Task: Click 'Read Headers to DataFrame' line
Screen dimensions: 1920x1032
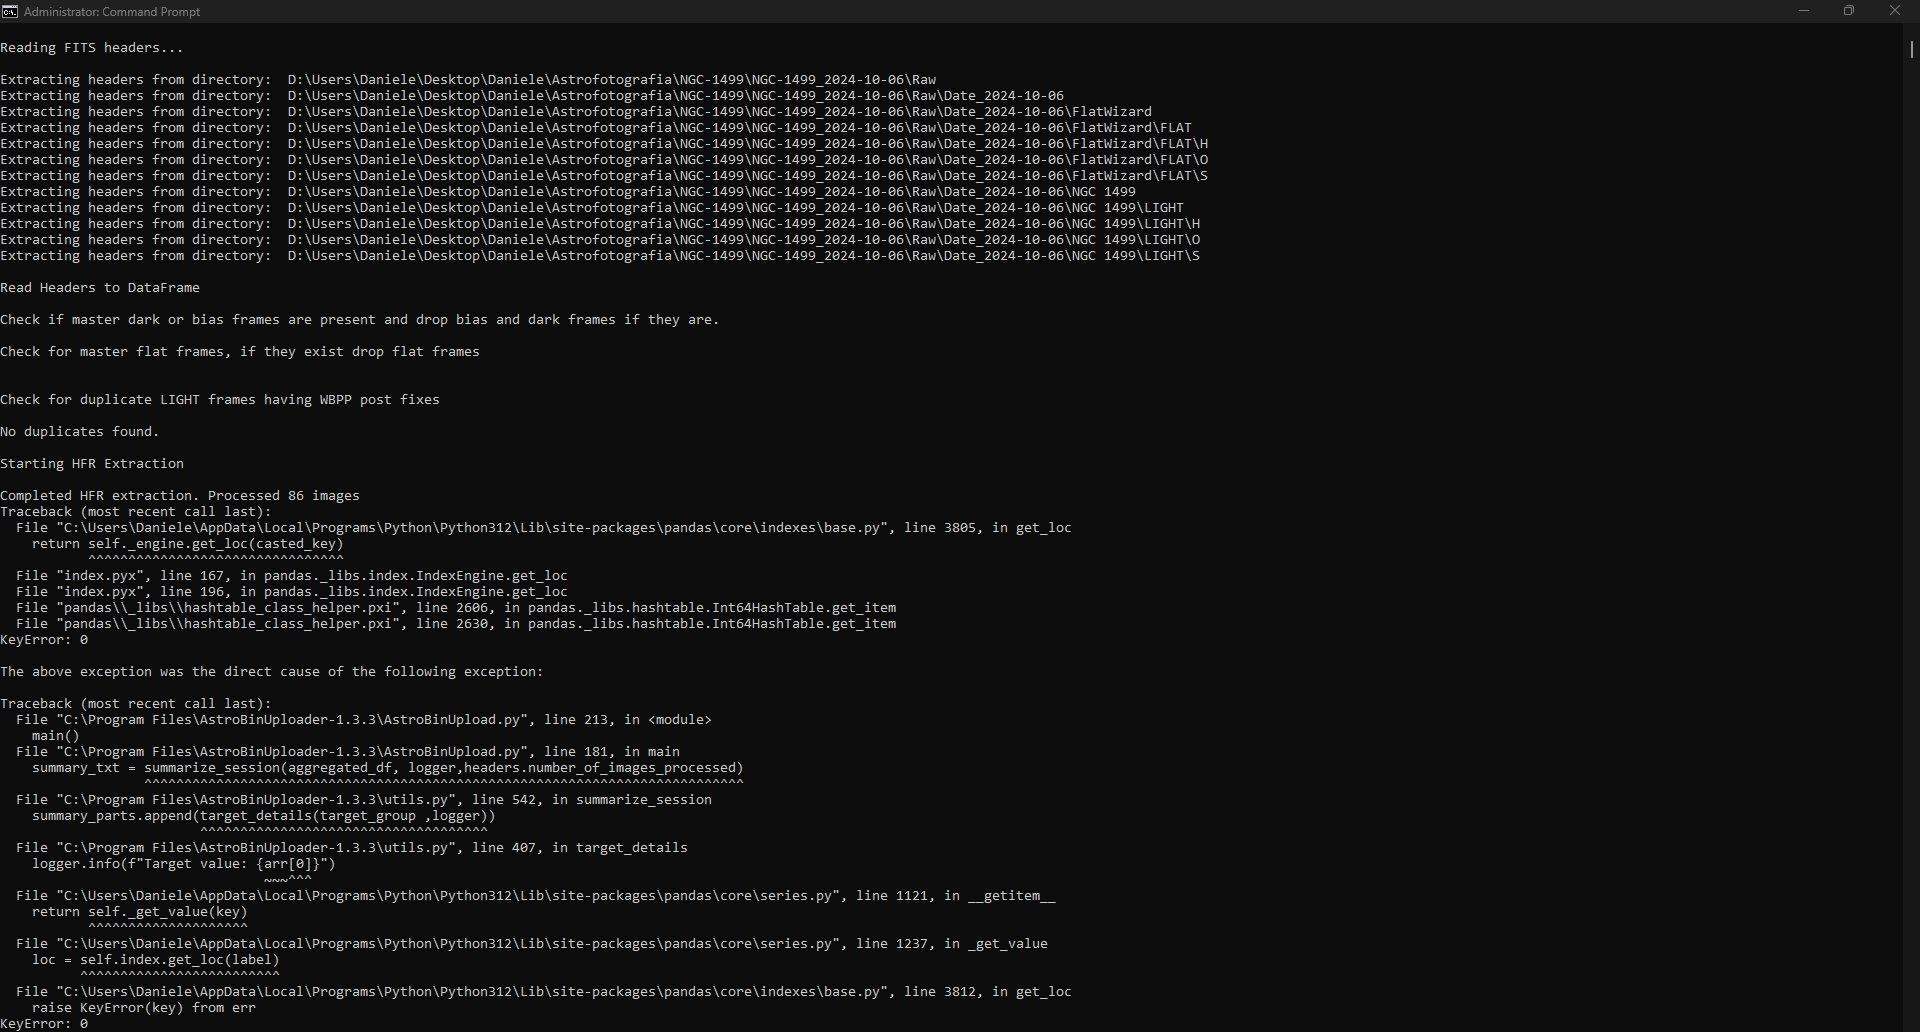Action: coord(100,288)
